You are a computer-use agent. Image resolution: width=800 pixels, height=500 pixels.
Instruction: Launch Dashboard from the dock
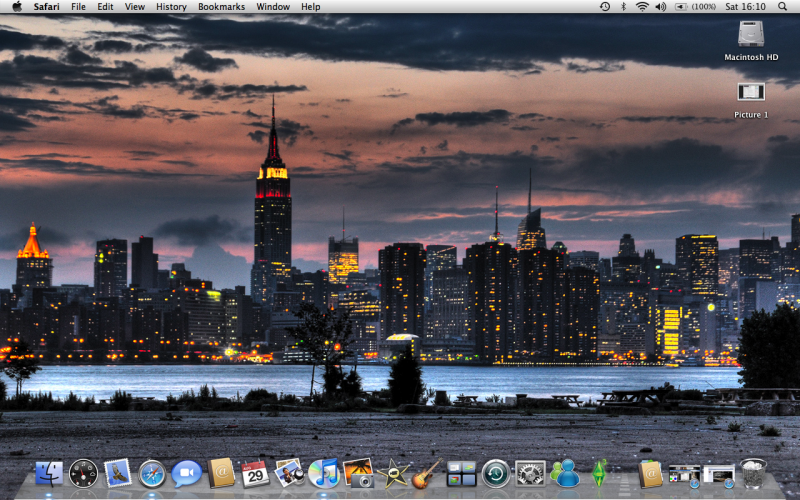84,473
